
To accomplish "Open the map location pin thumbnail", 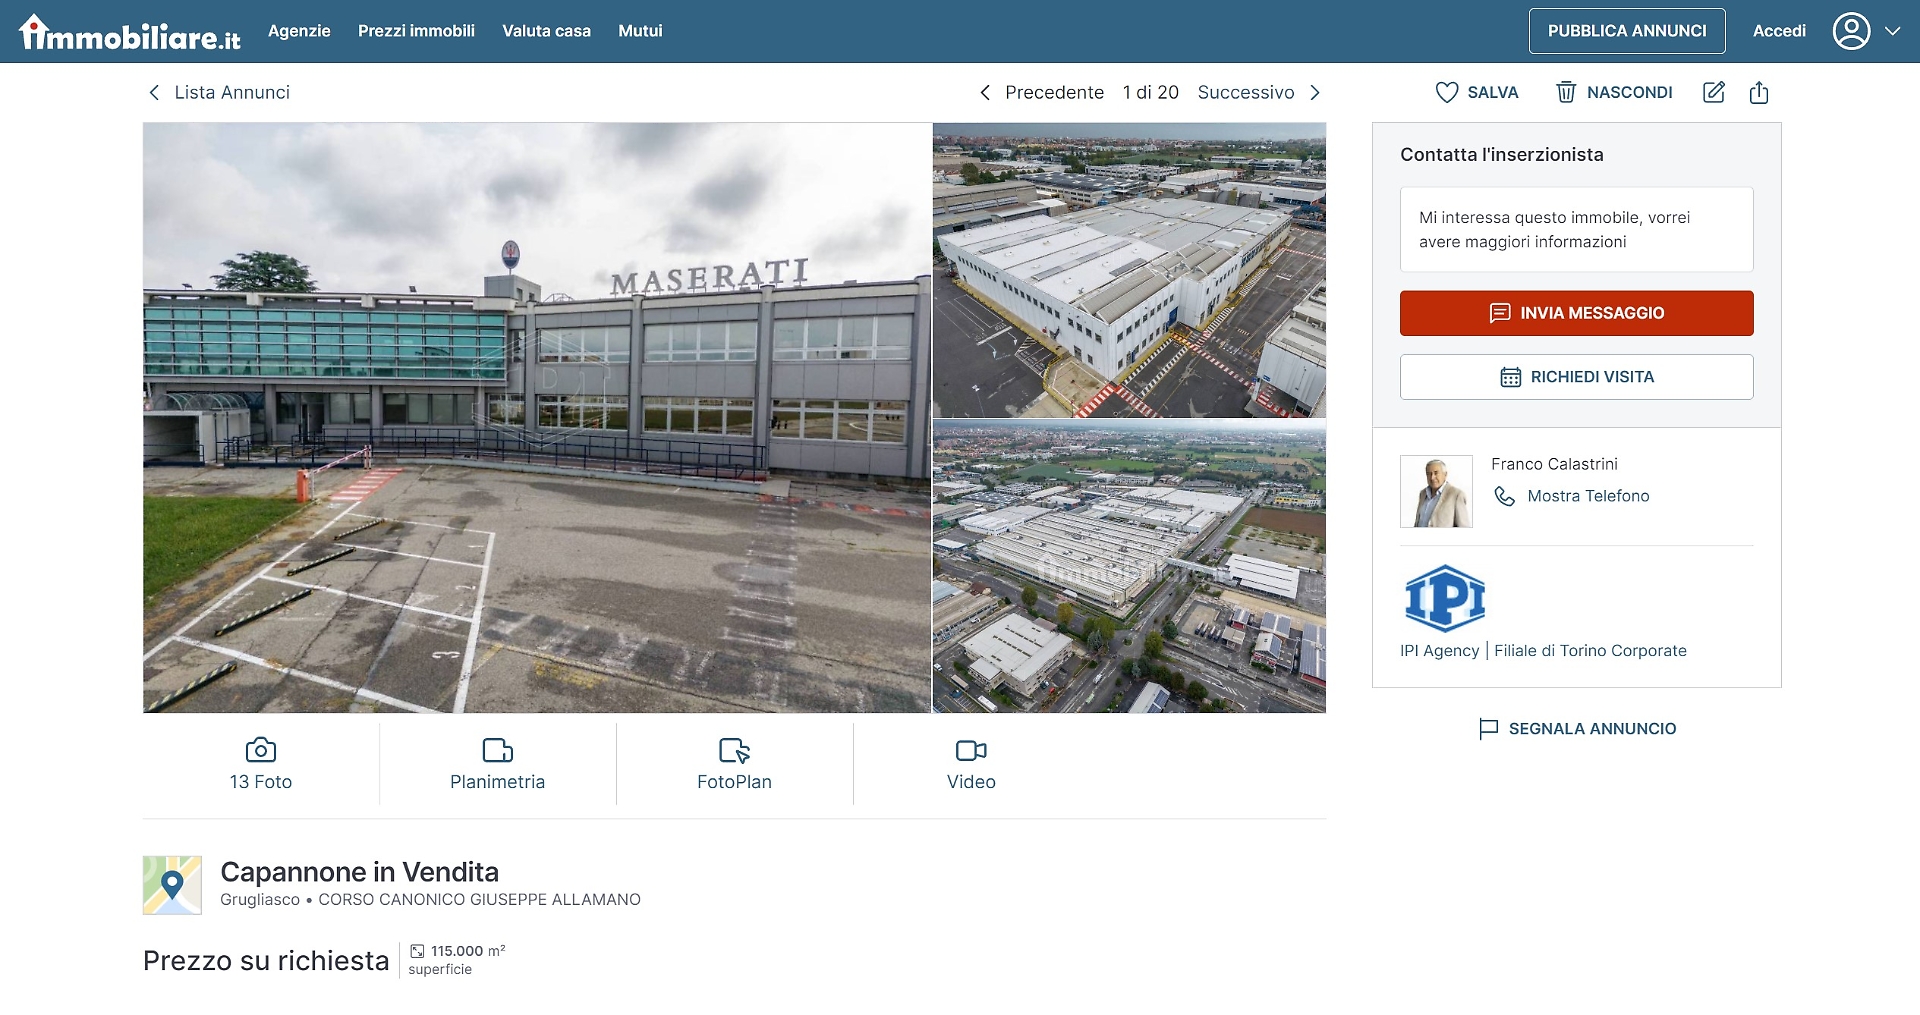I will pos(172,885).
